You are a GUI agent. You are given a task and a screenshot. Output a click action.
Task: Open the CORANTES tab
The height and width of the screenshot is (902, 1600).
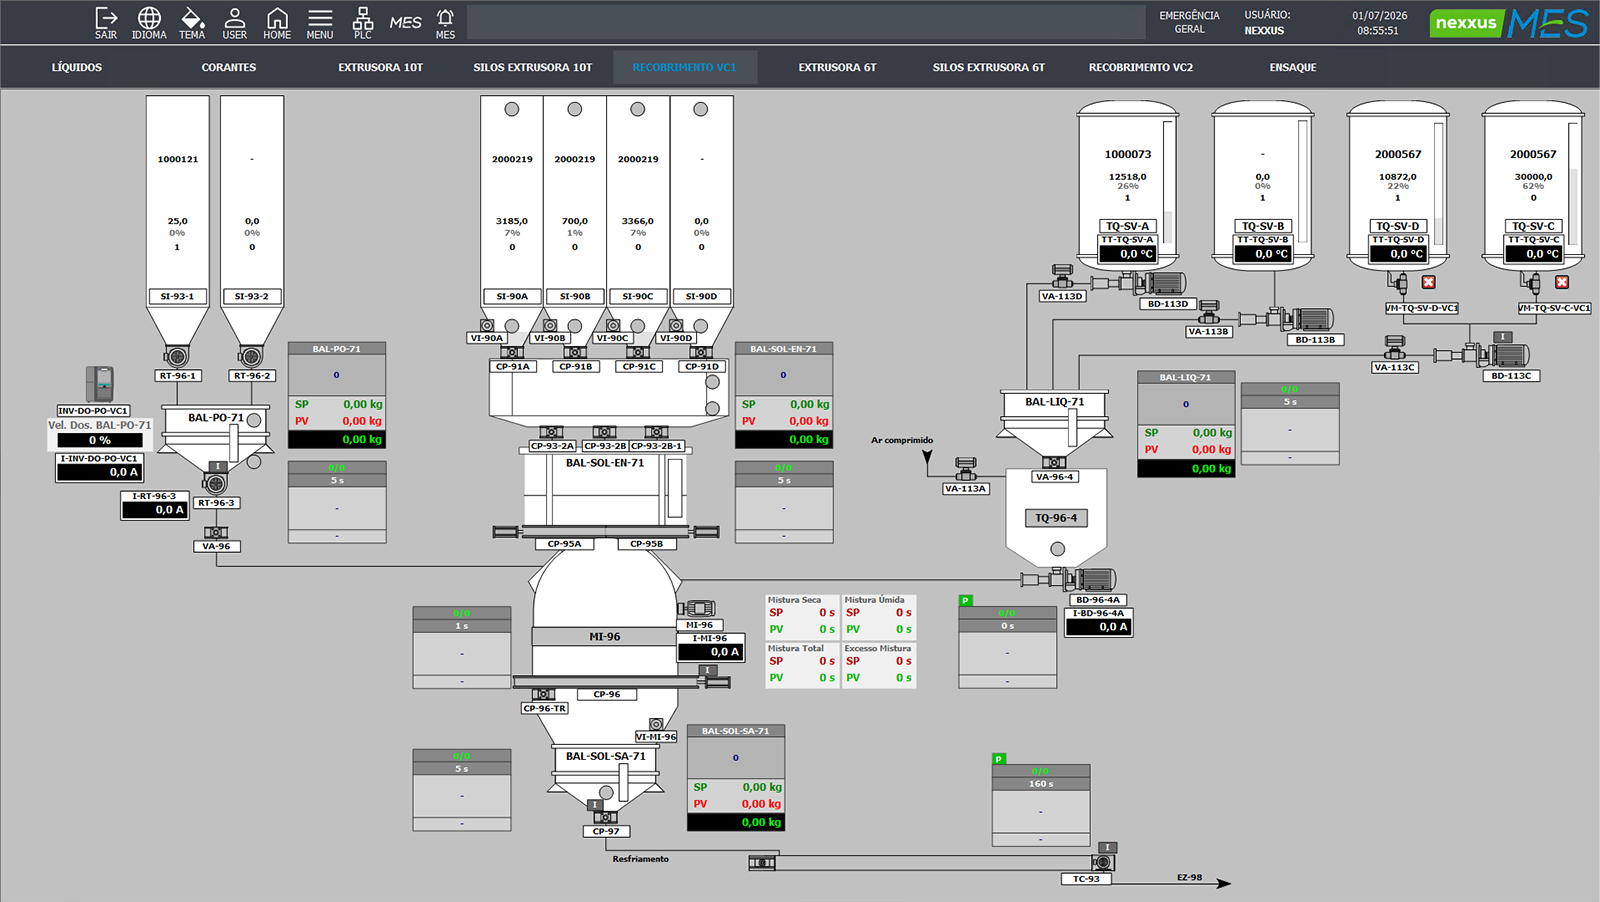(x=229, y=67)
